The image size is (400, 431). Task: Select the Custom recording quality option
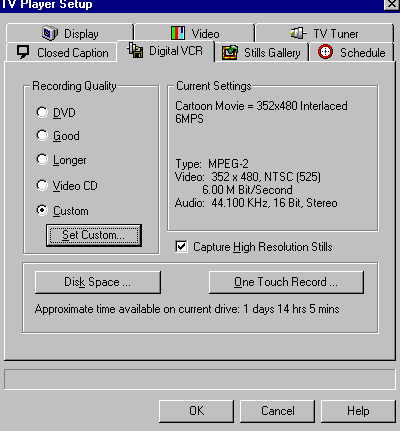coord(63,211)
